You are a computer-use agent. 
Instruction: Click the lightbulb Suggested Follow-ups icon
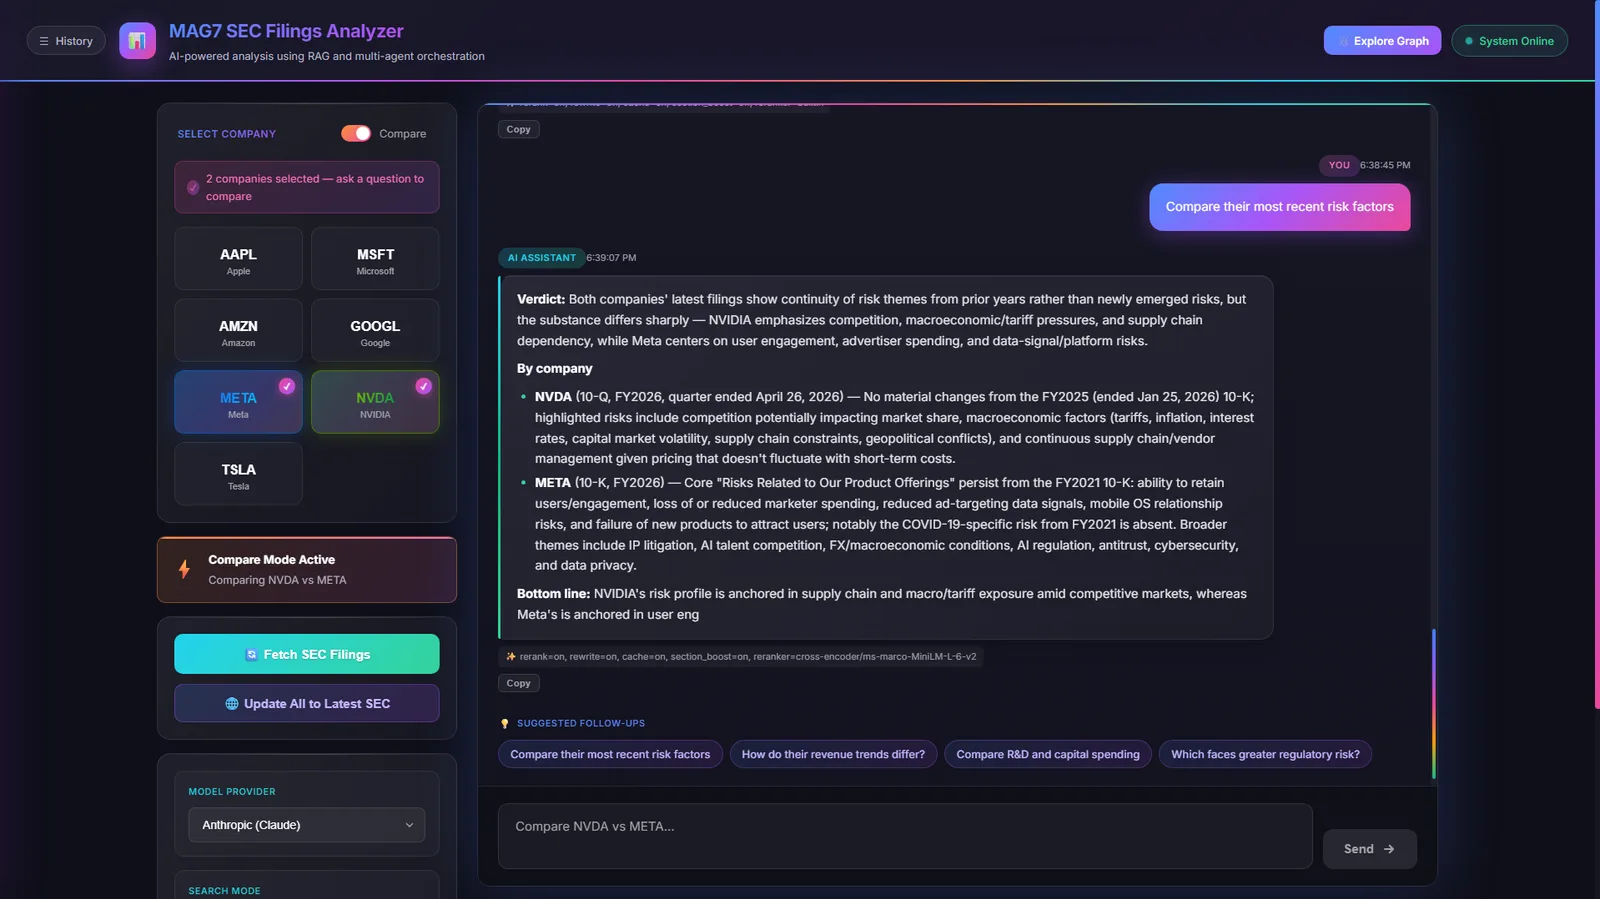[505, 723]
